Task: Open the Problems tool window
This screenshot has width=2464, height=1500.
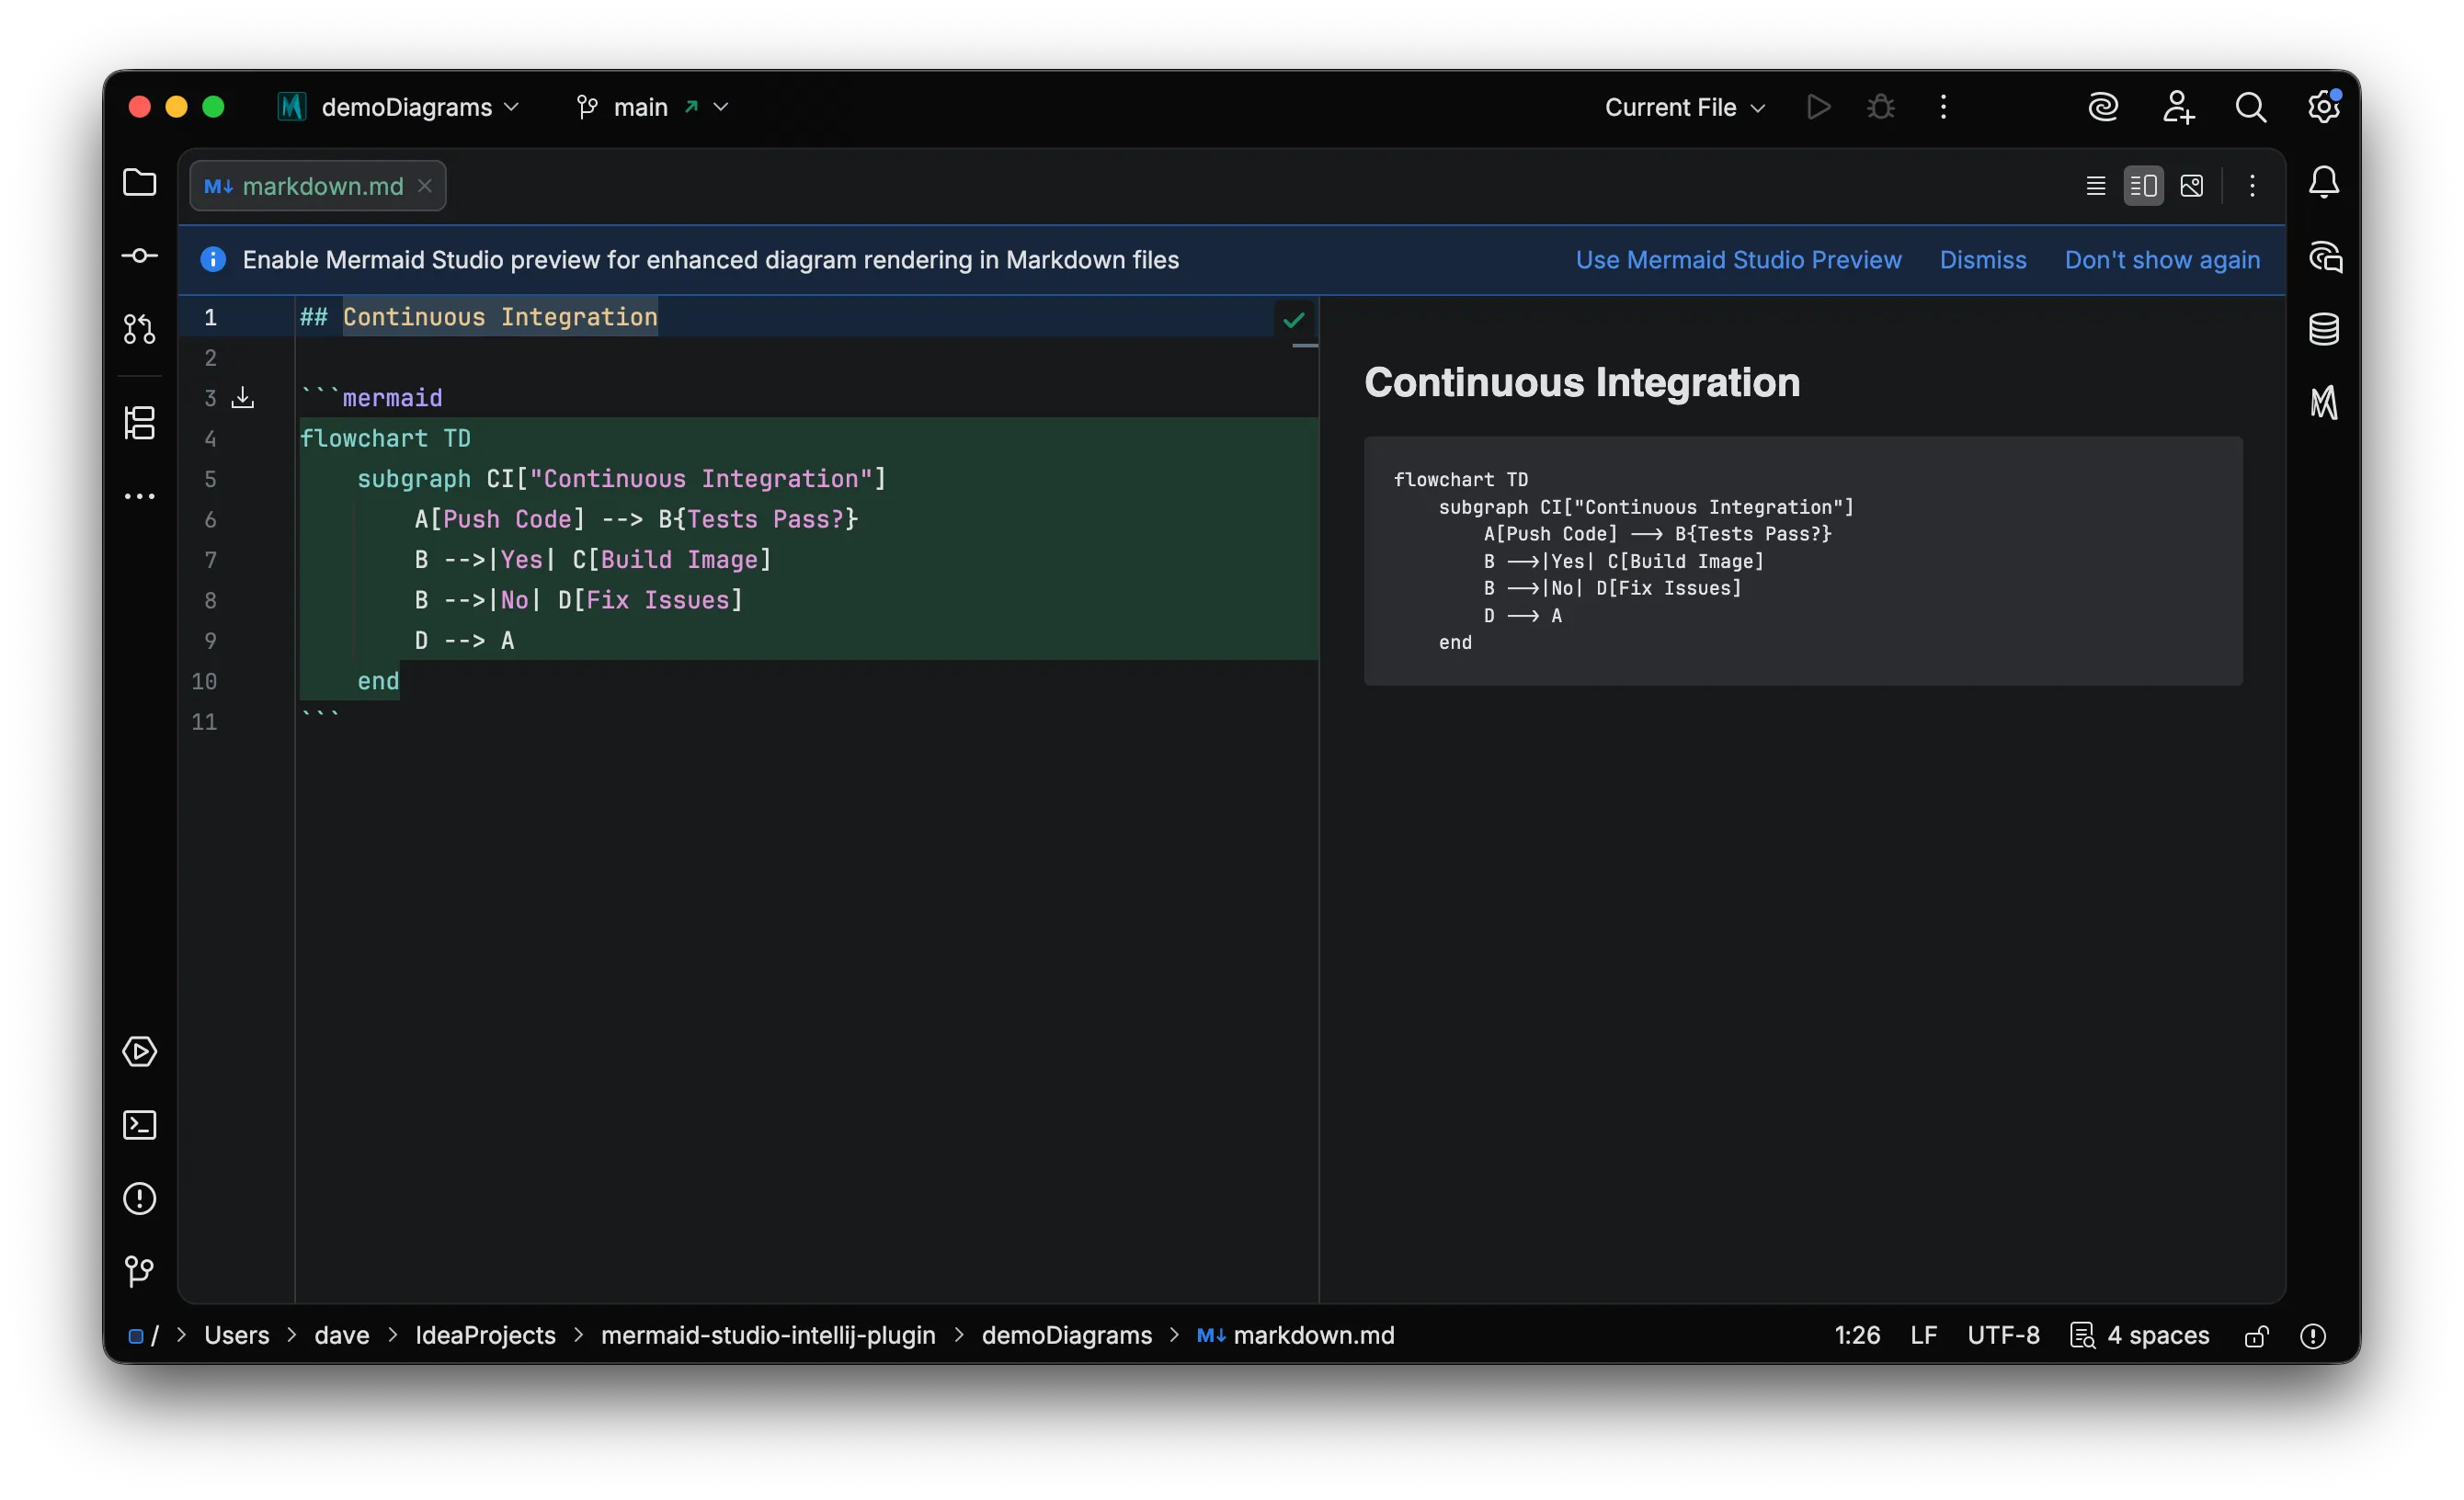Action: click(x=139, y=1199)
